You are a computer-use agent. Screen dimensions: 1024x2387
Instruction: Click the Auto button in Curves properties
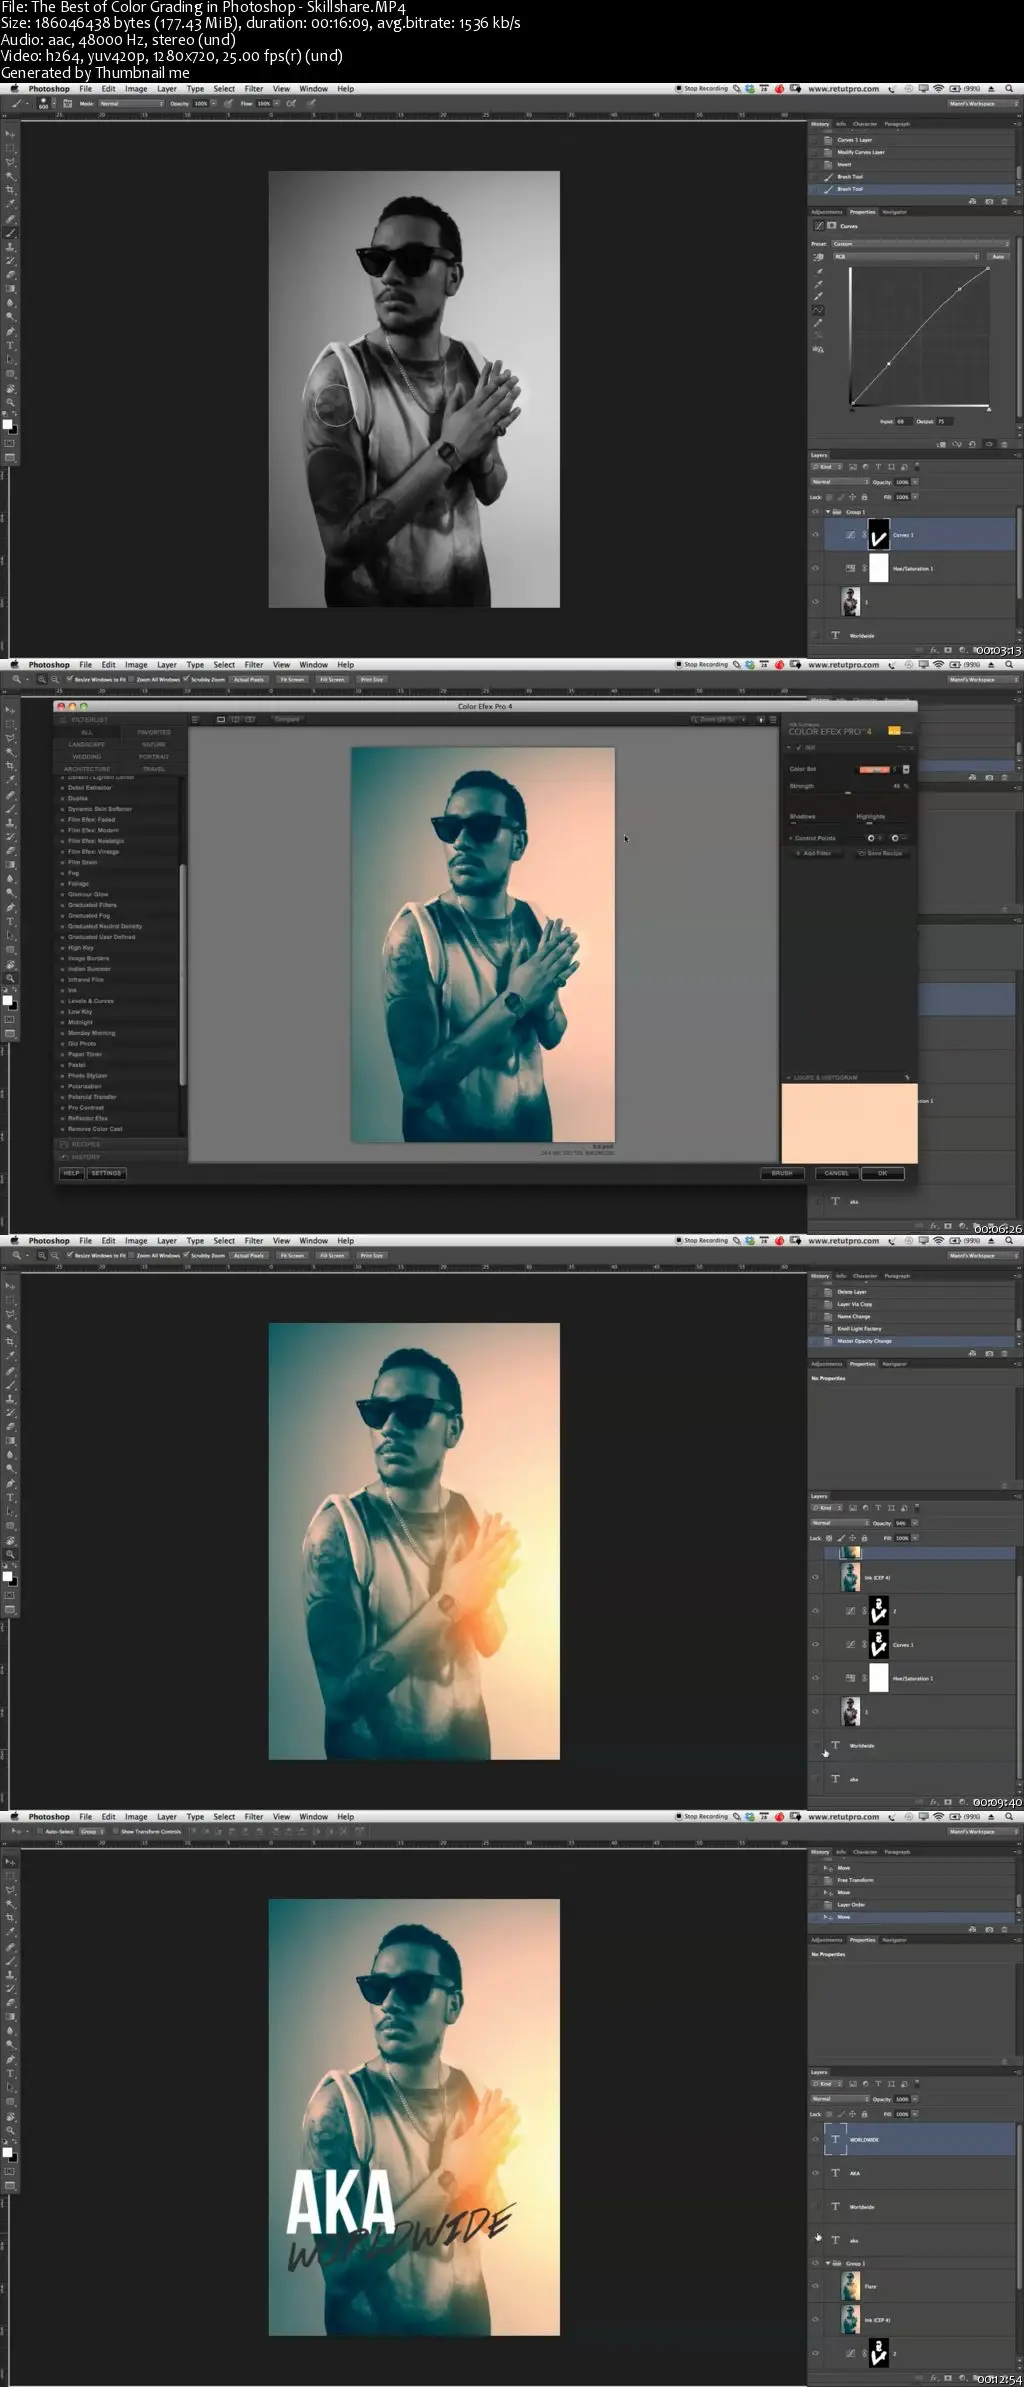[997, 257]
